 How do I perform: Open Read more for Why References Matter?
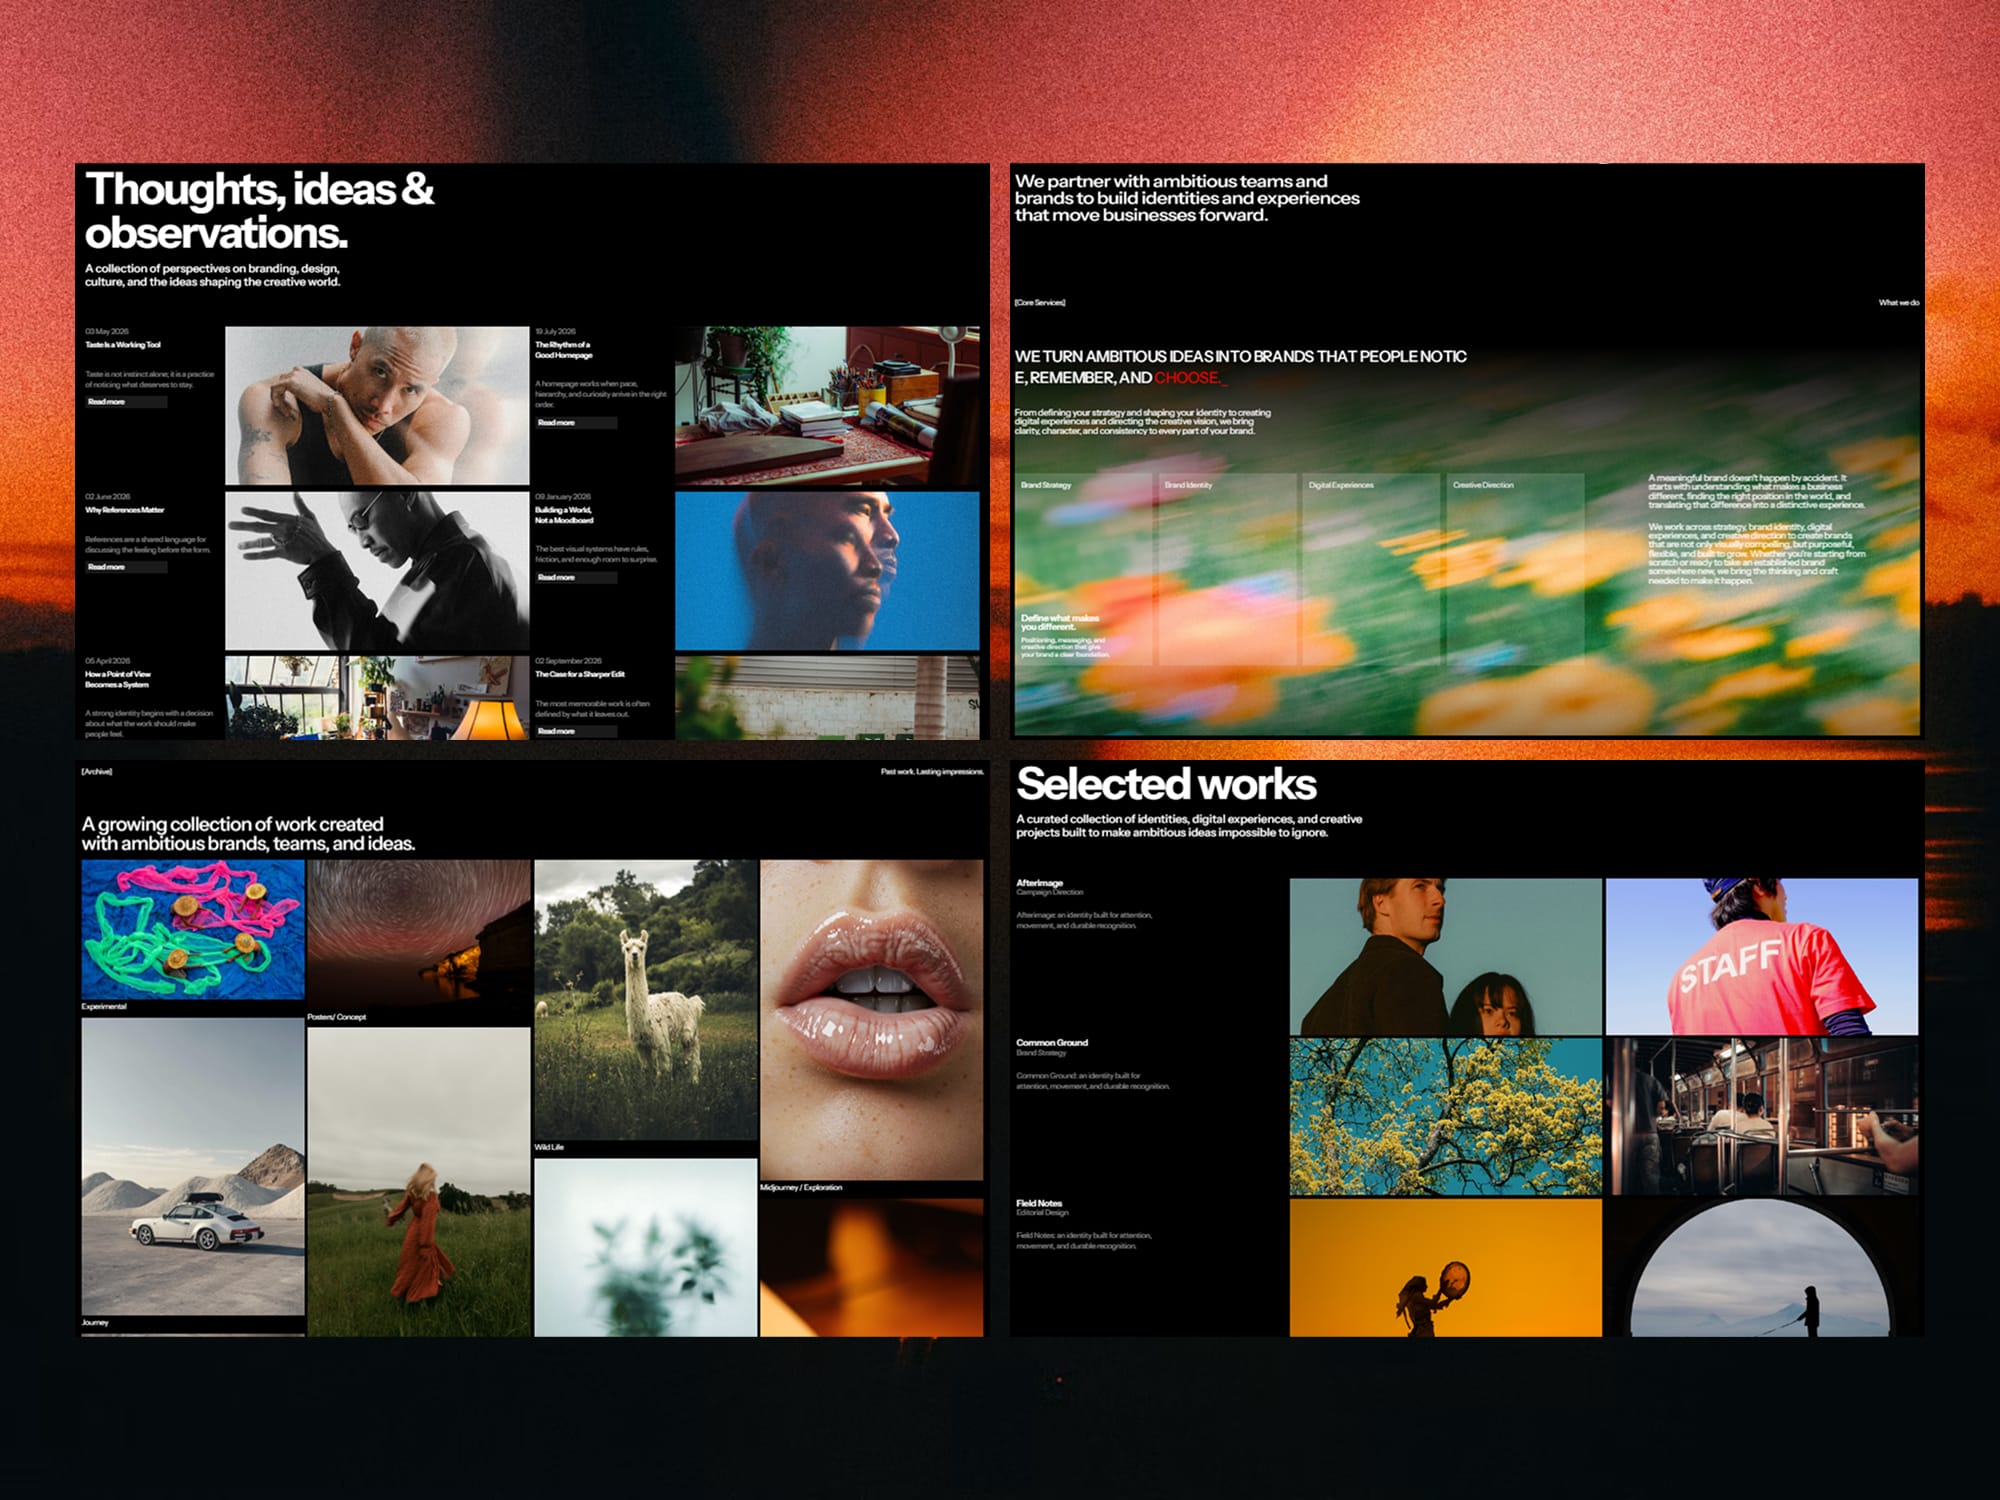point(126,567)
